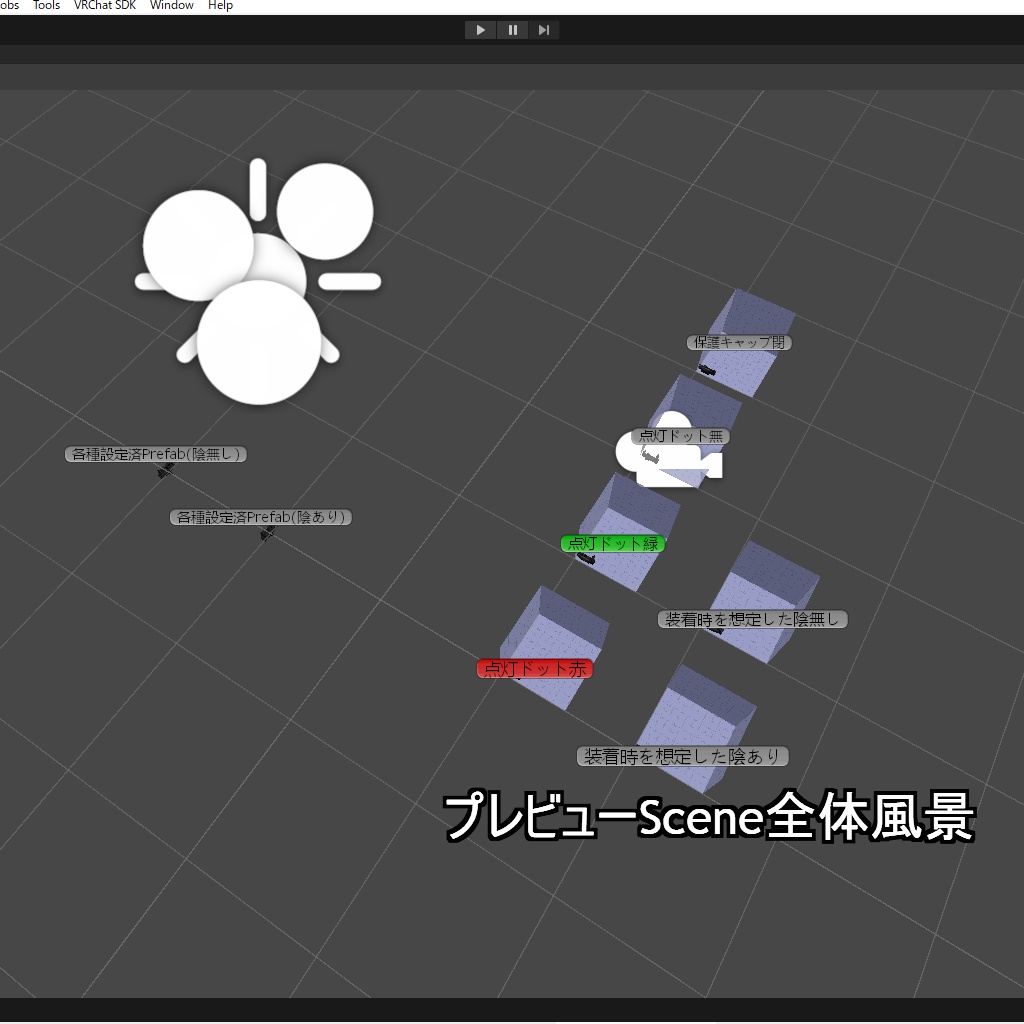Viewport: 1024px width, 1024px height.
Task: Open the Tools menu
Action: click(46, 5)
